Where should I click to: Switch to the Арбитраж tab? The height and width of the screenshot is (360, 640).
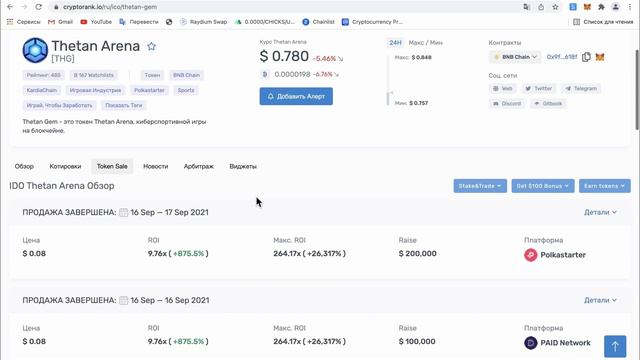point(198,167)
